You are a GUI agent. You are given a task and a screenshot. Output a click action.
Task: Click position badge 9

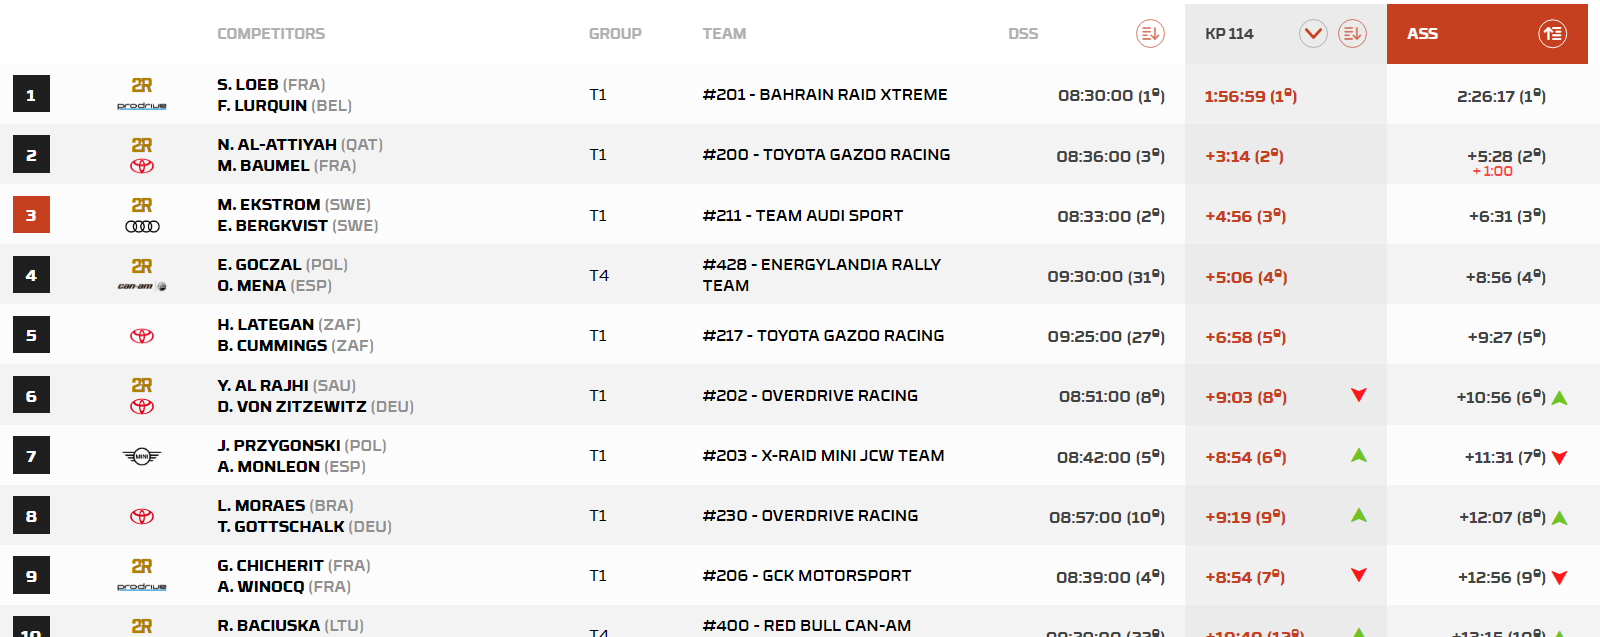[x=31, y=576]
